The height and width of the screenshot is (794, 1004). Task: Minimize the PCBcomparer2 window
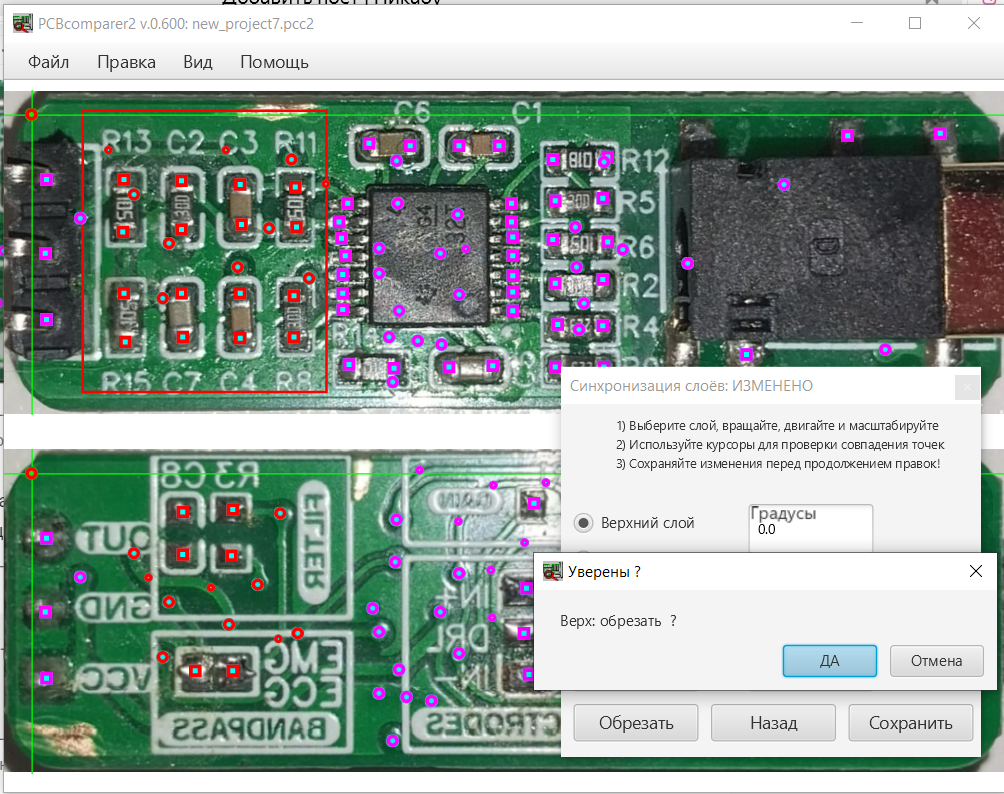point(855,23)
